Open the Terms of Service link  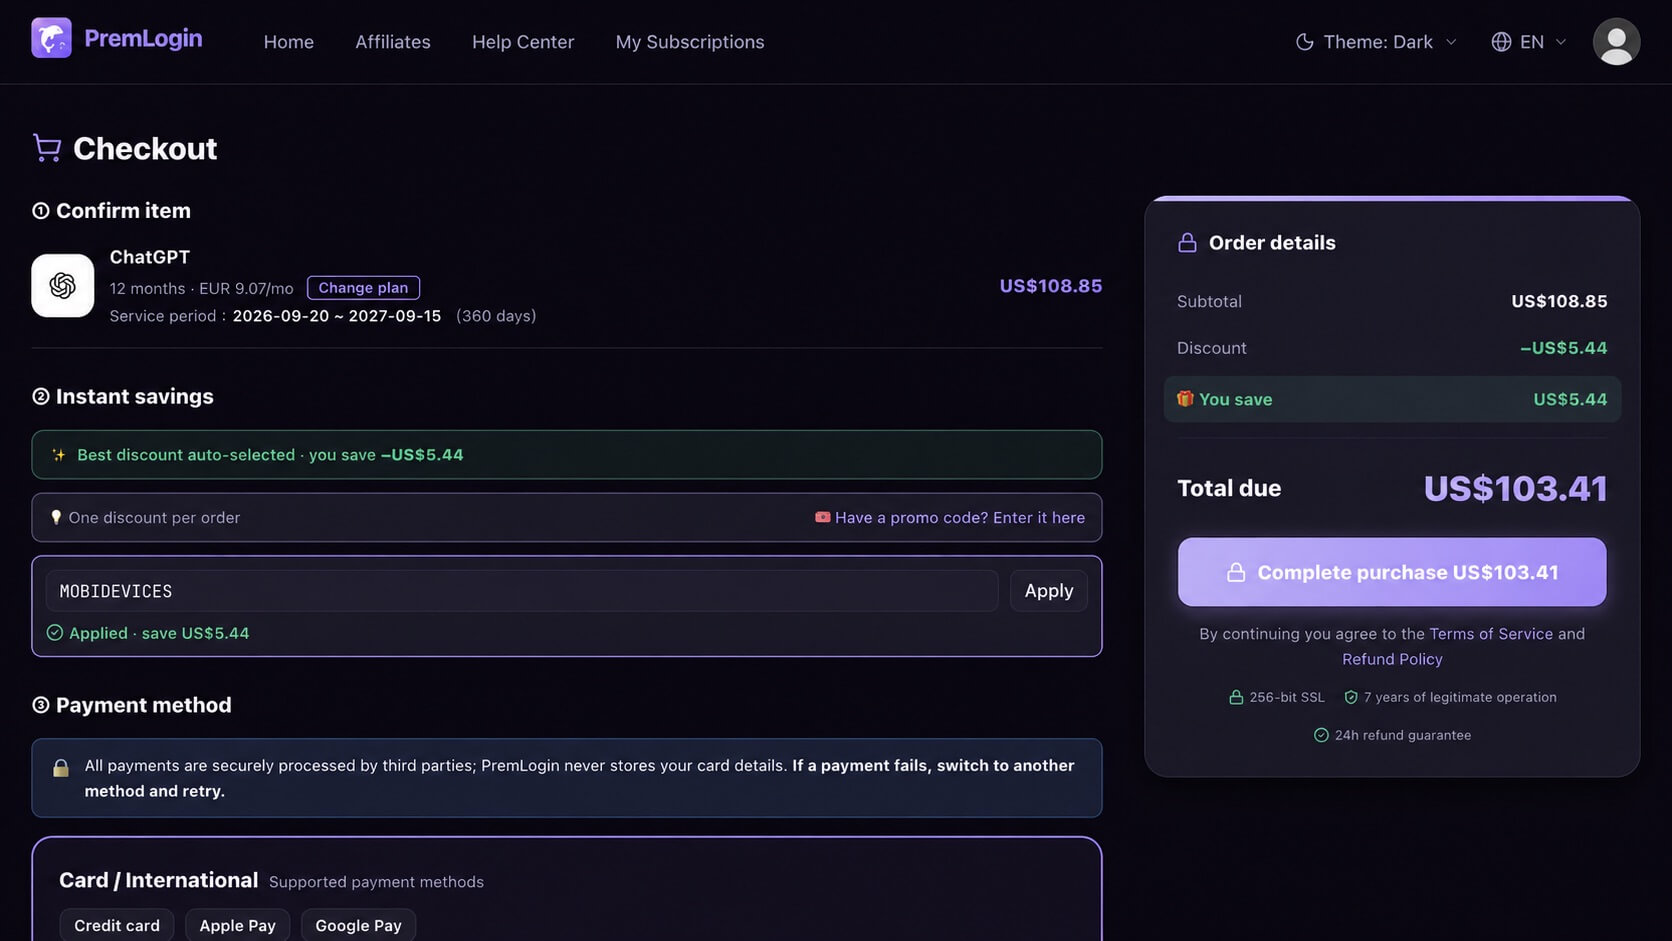tap(1491, 634)
